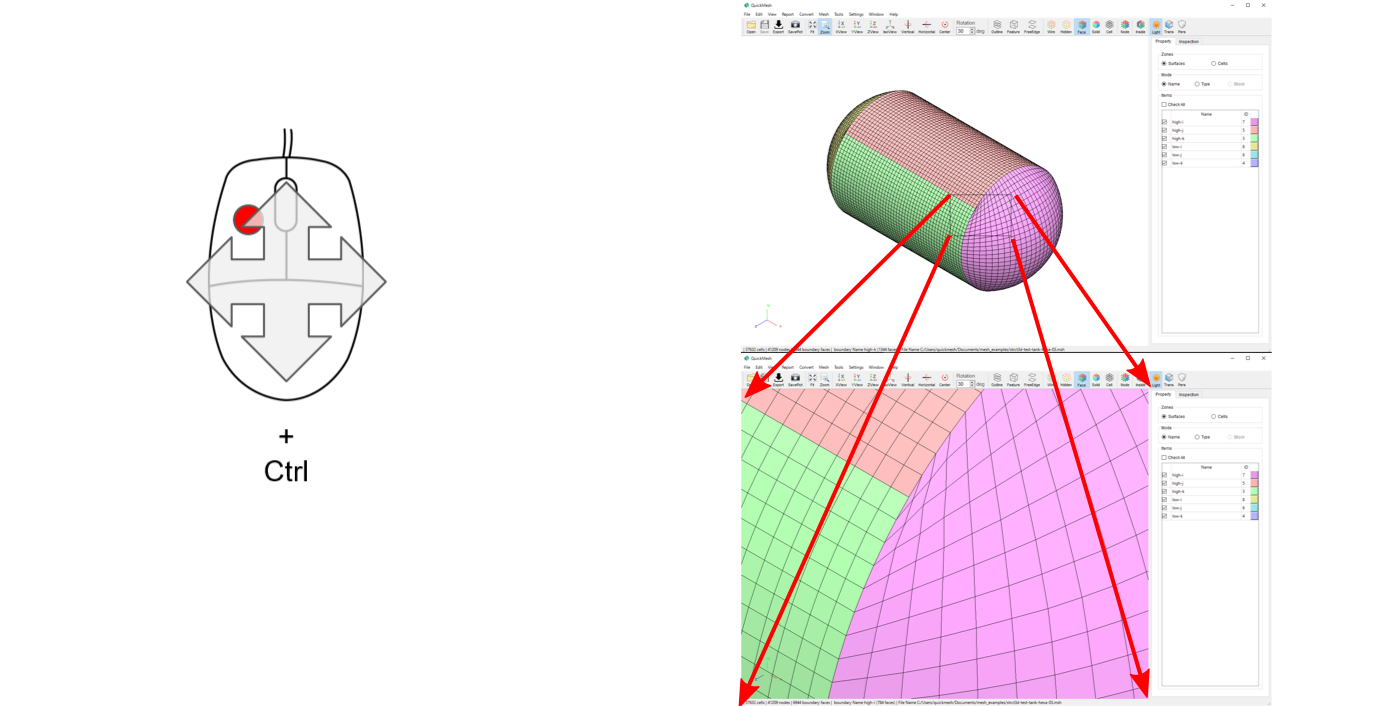Click high-k color swatch in upper window

point(1255,139)
